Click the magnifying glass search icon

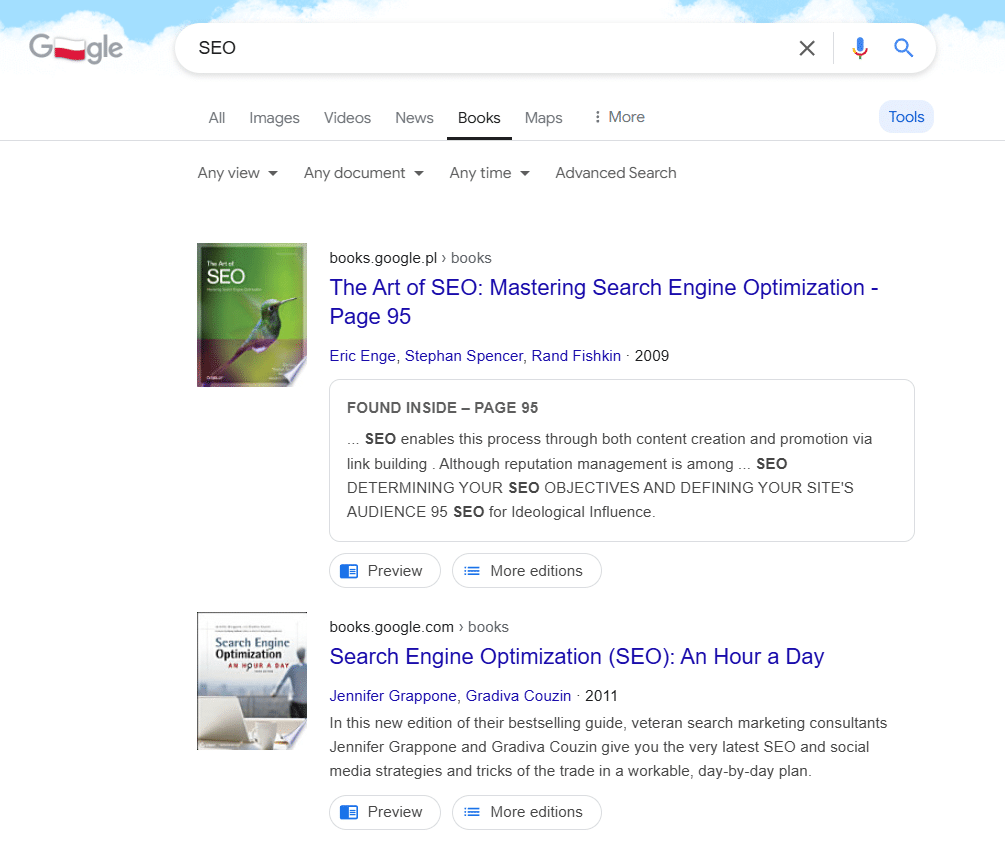(903, 47)
